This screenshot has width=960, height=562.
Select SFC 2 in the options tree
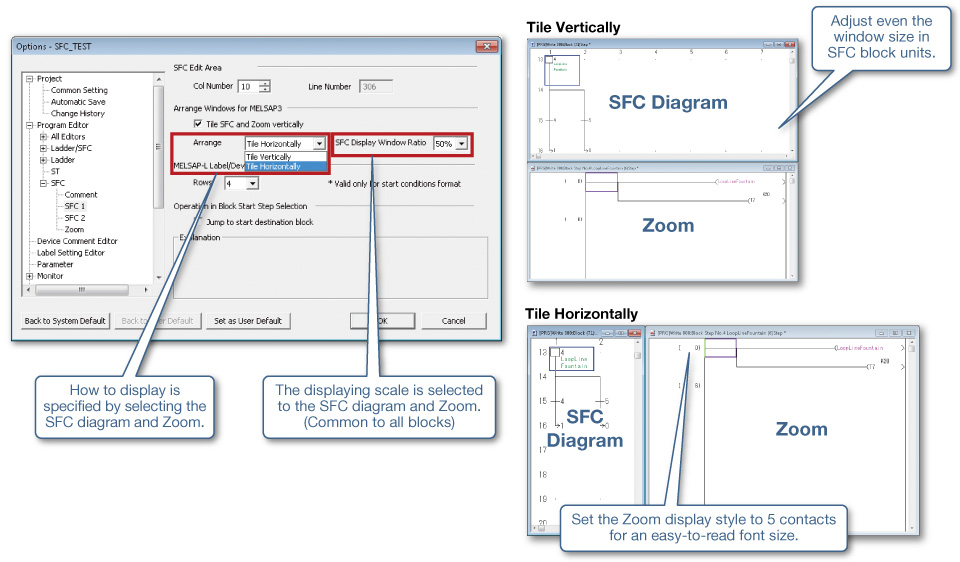pos(75,218)
